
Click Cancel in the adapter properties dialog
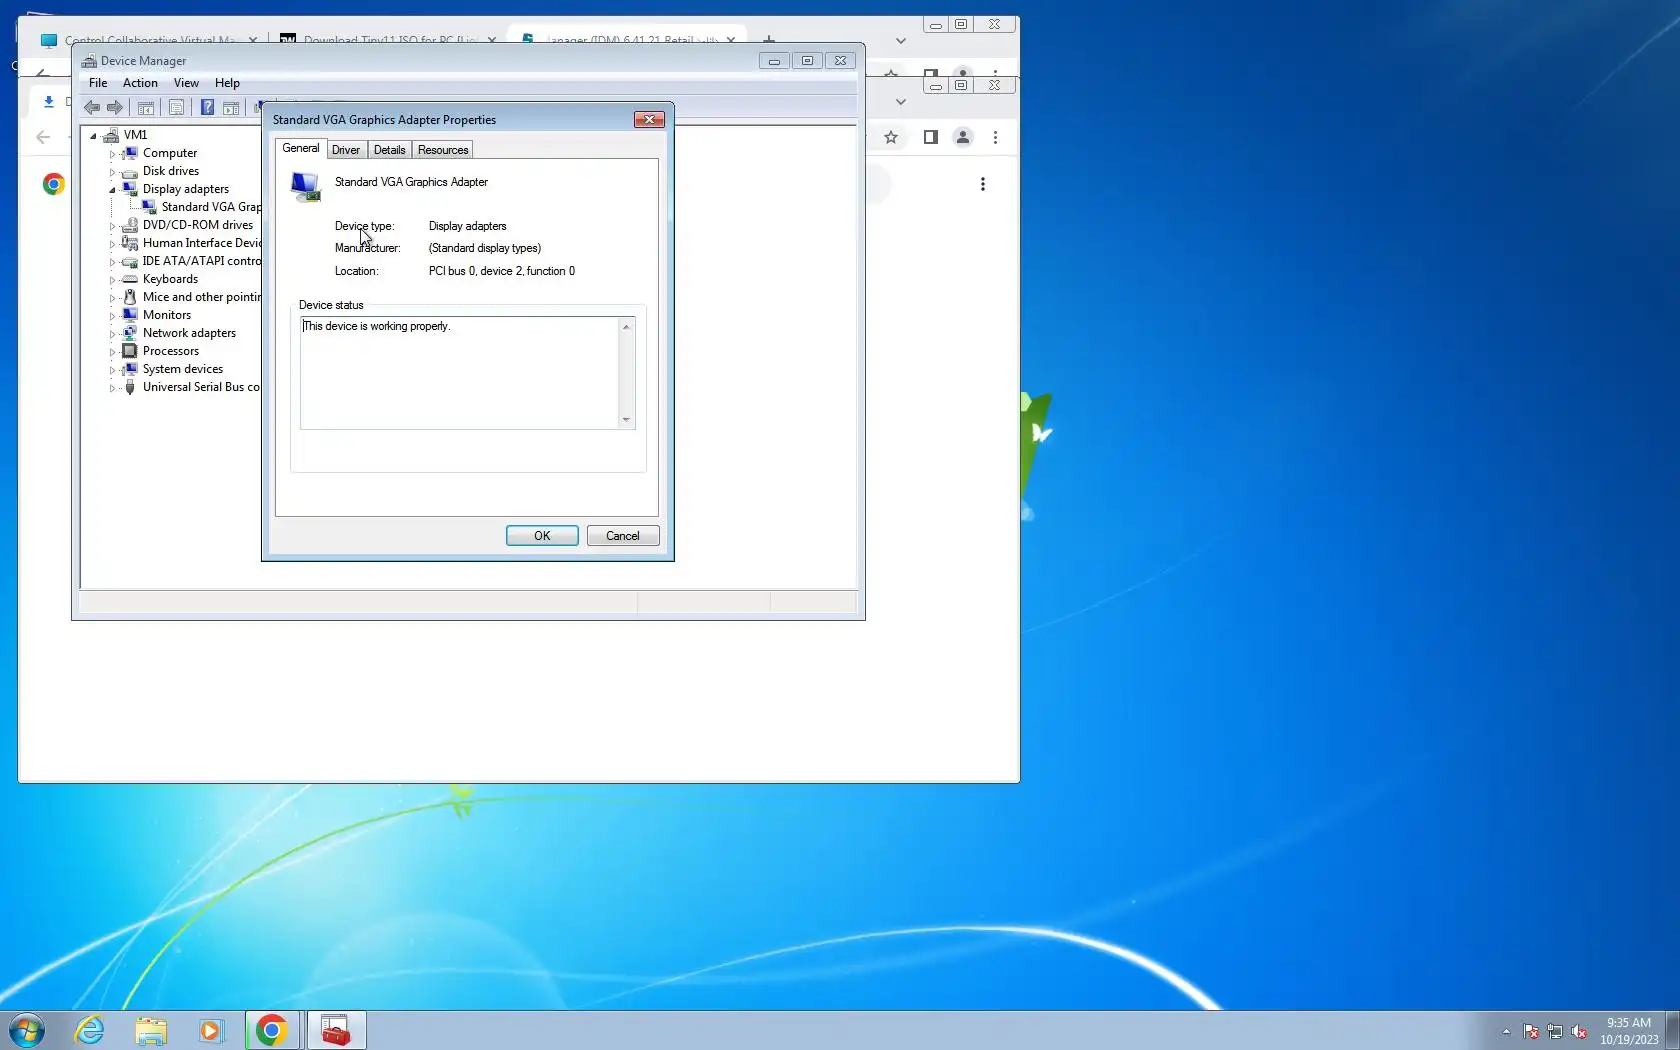point(623,536)
